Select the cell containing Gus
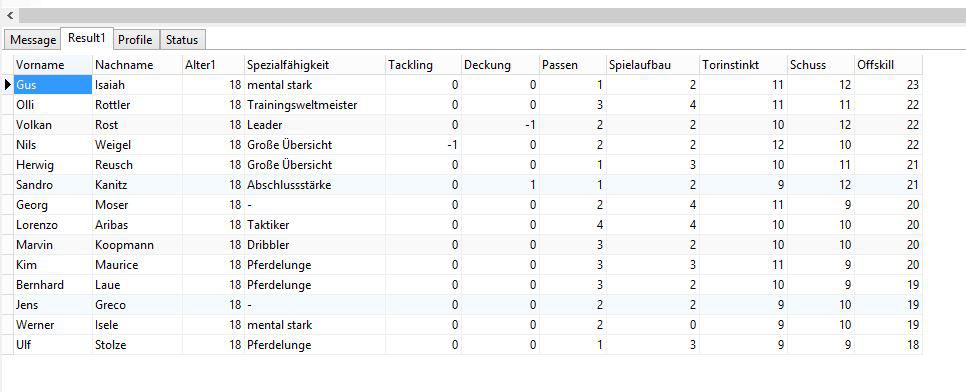This screenshot has height=392, width=966. pyautogui.click(x=53, y=85)
